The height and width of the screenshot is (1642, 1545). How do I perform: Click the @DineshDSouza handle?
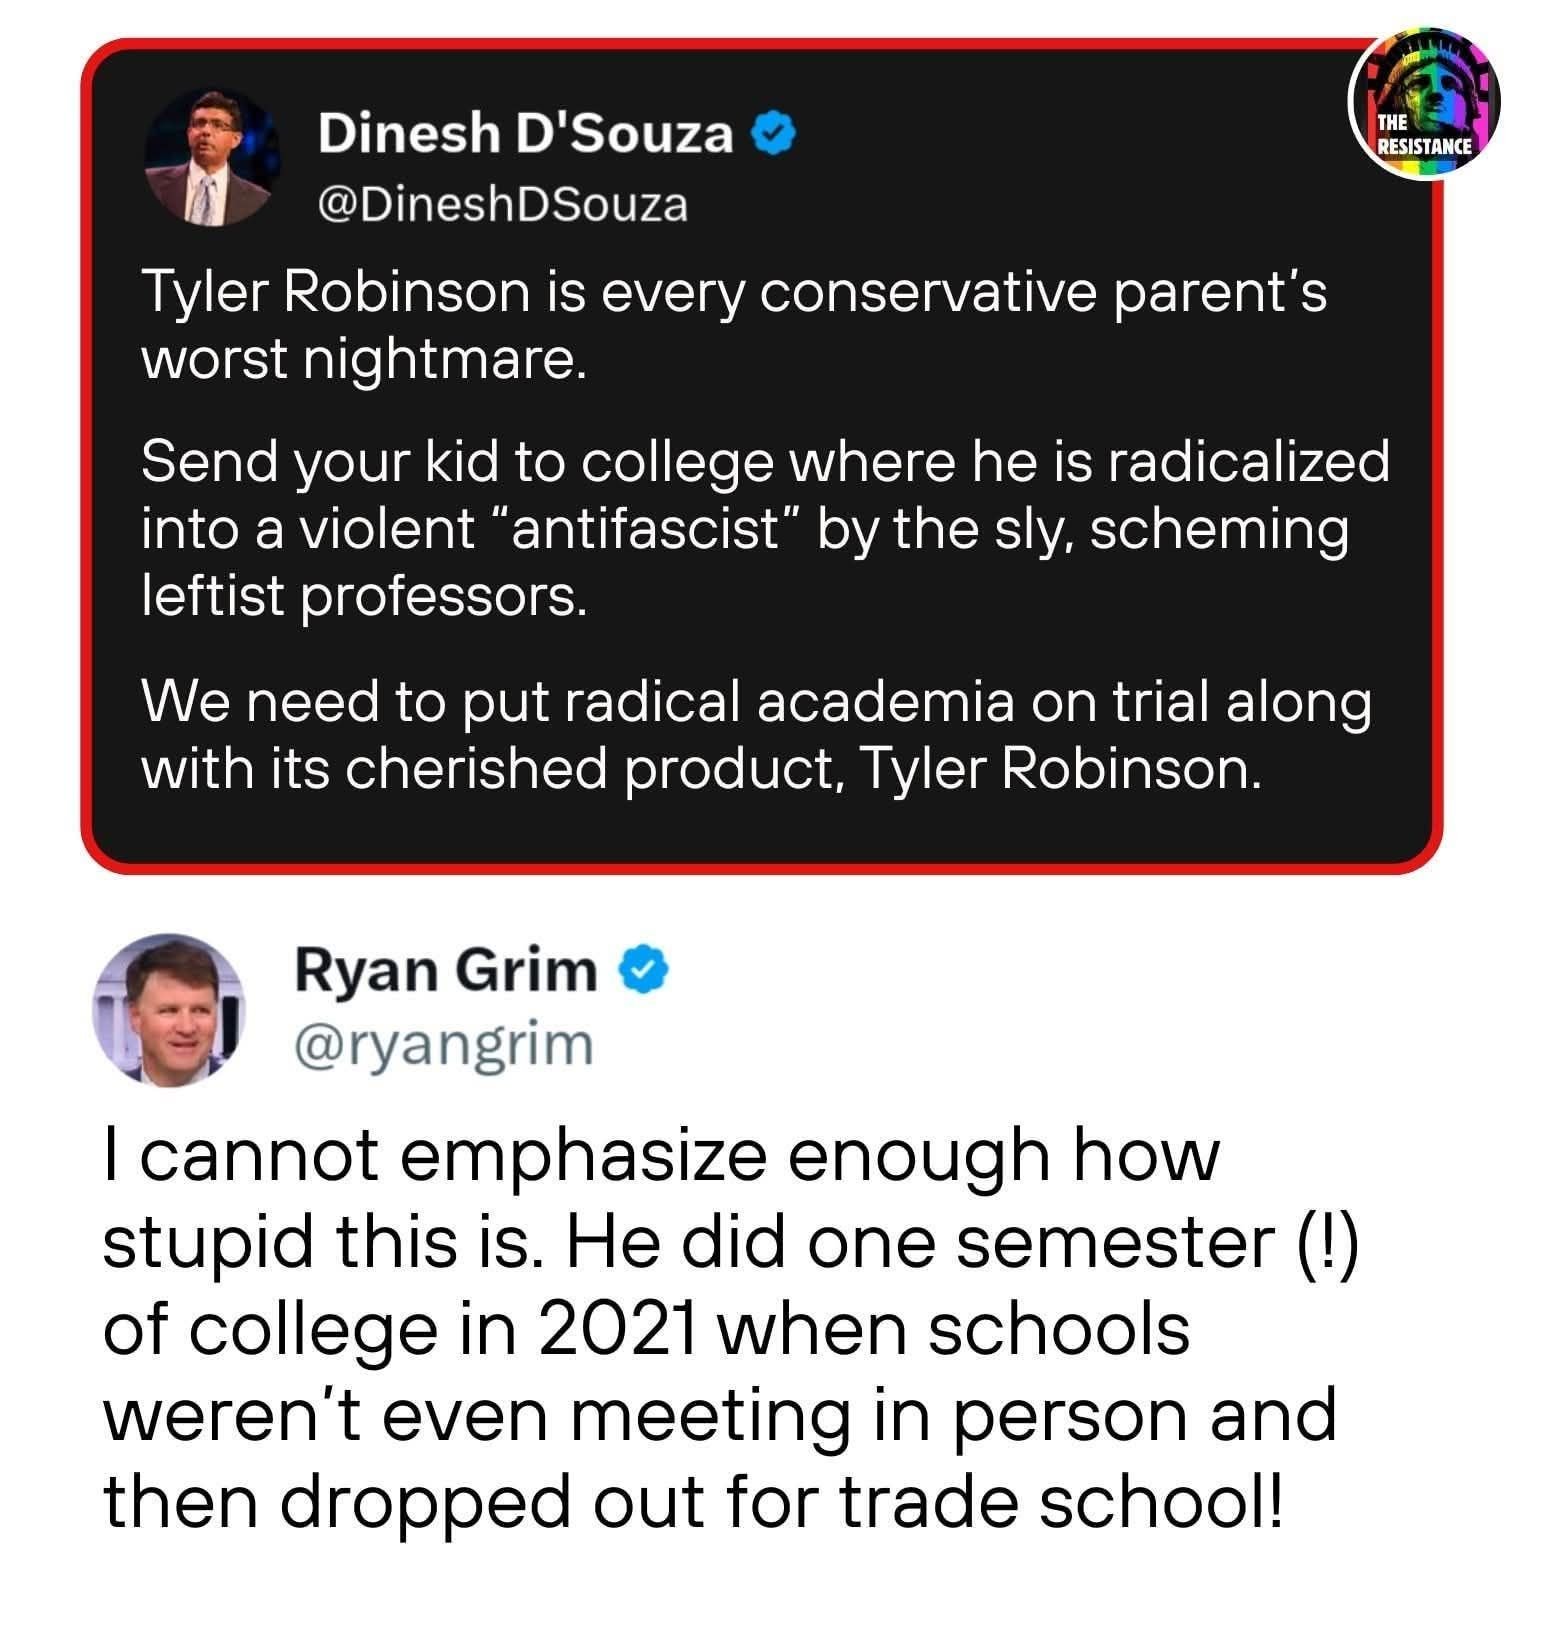(502, 205)
